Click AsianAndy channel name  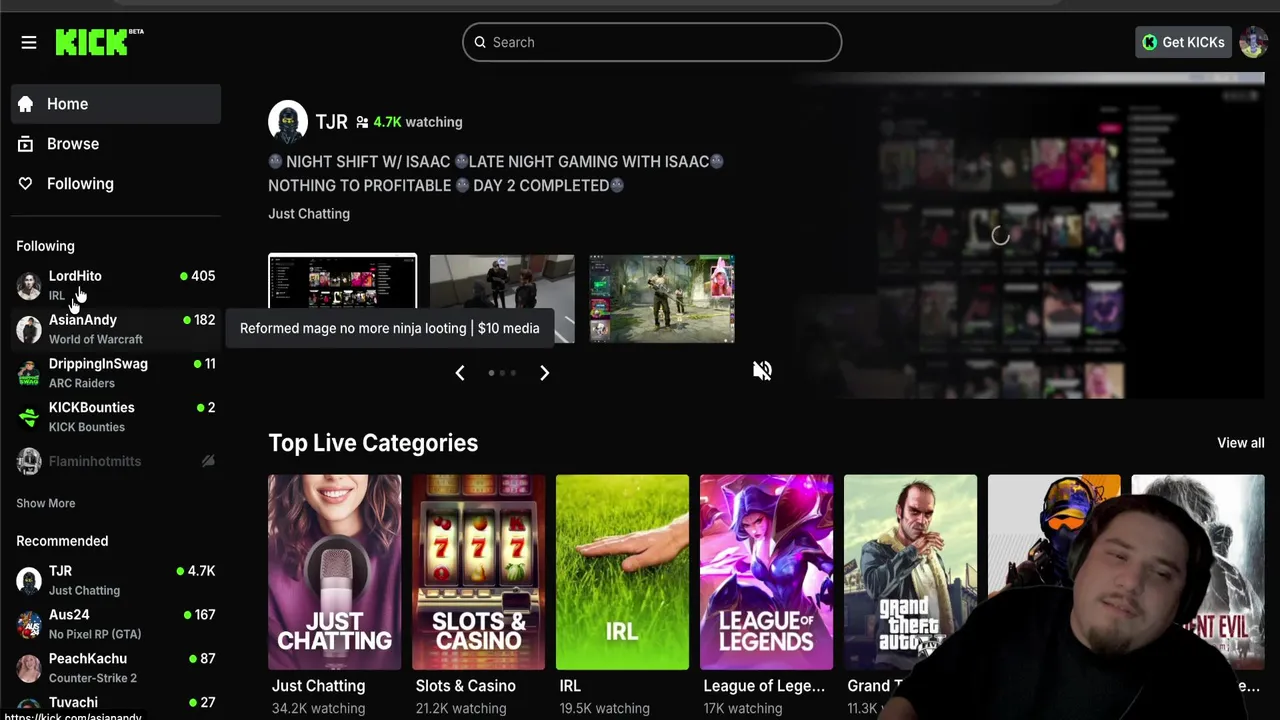pos(83,320)
